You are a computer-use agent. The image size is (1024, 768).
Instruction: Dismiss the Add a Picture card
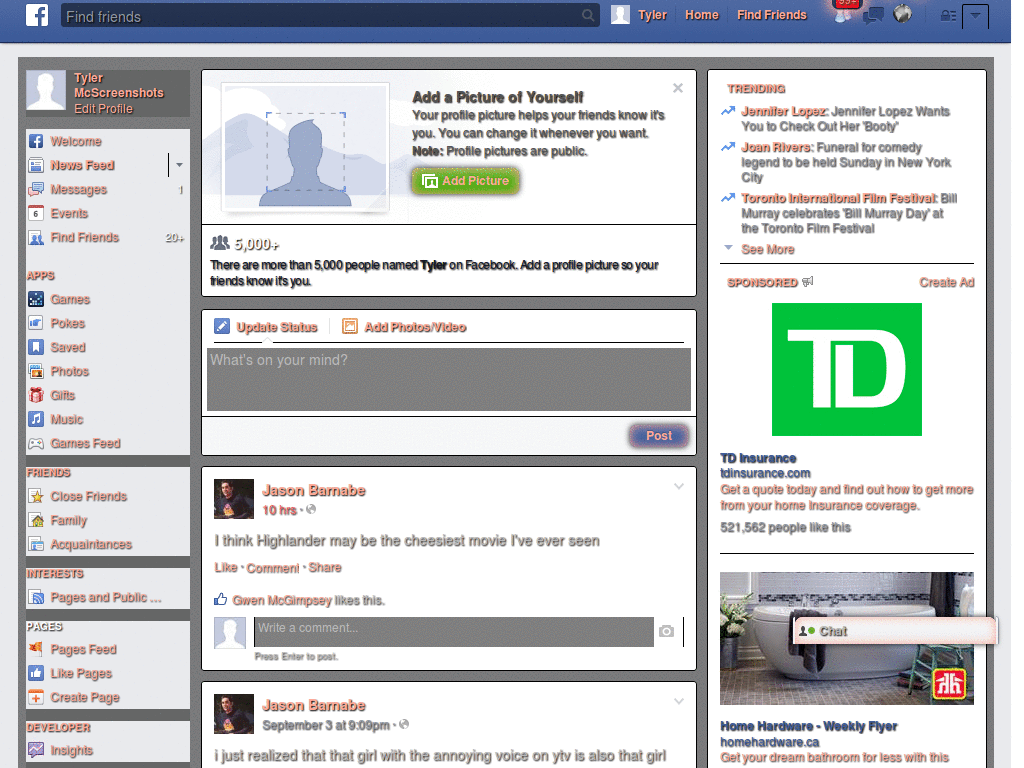(678, 88)
